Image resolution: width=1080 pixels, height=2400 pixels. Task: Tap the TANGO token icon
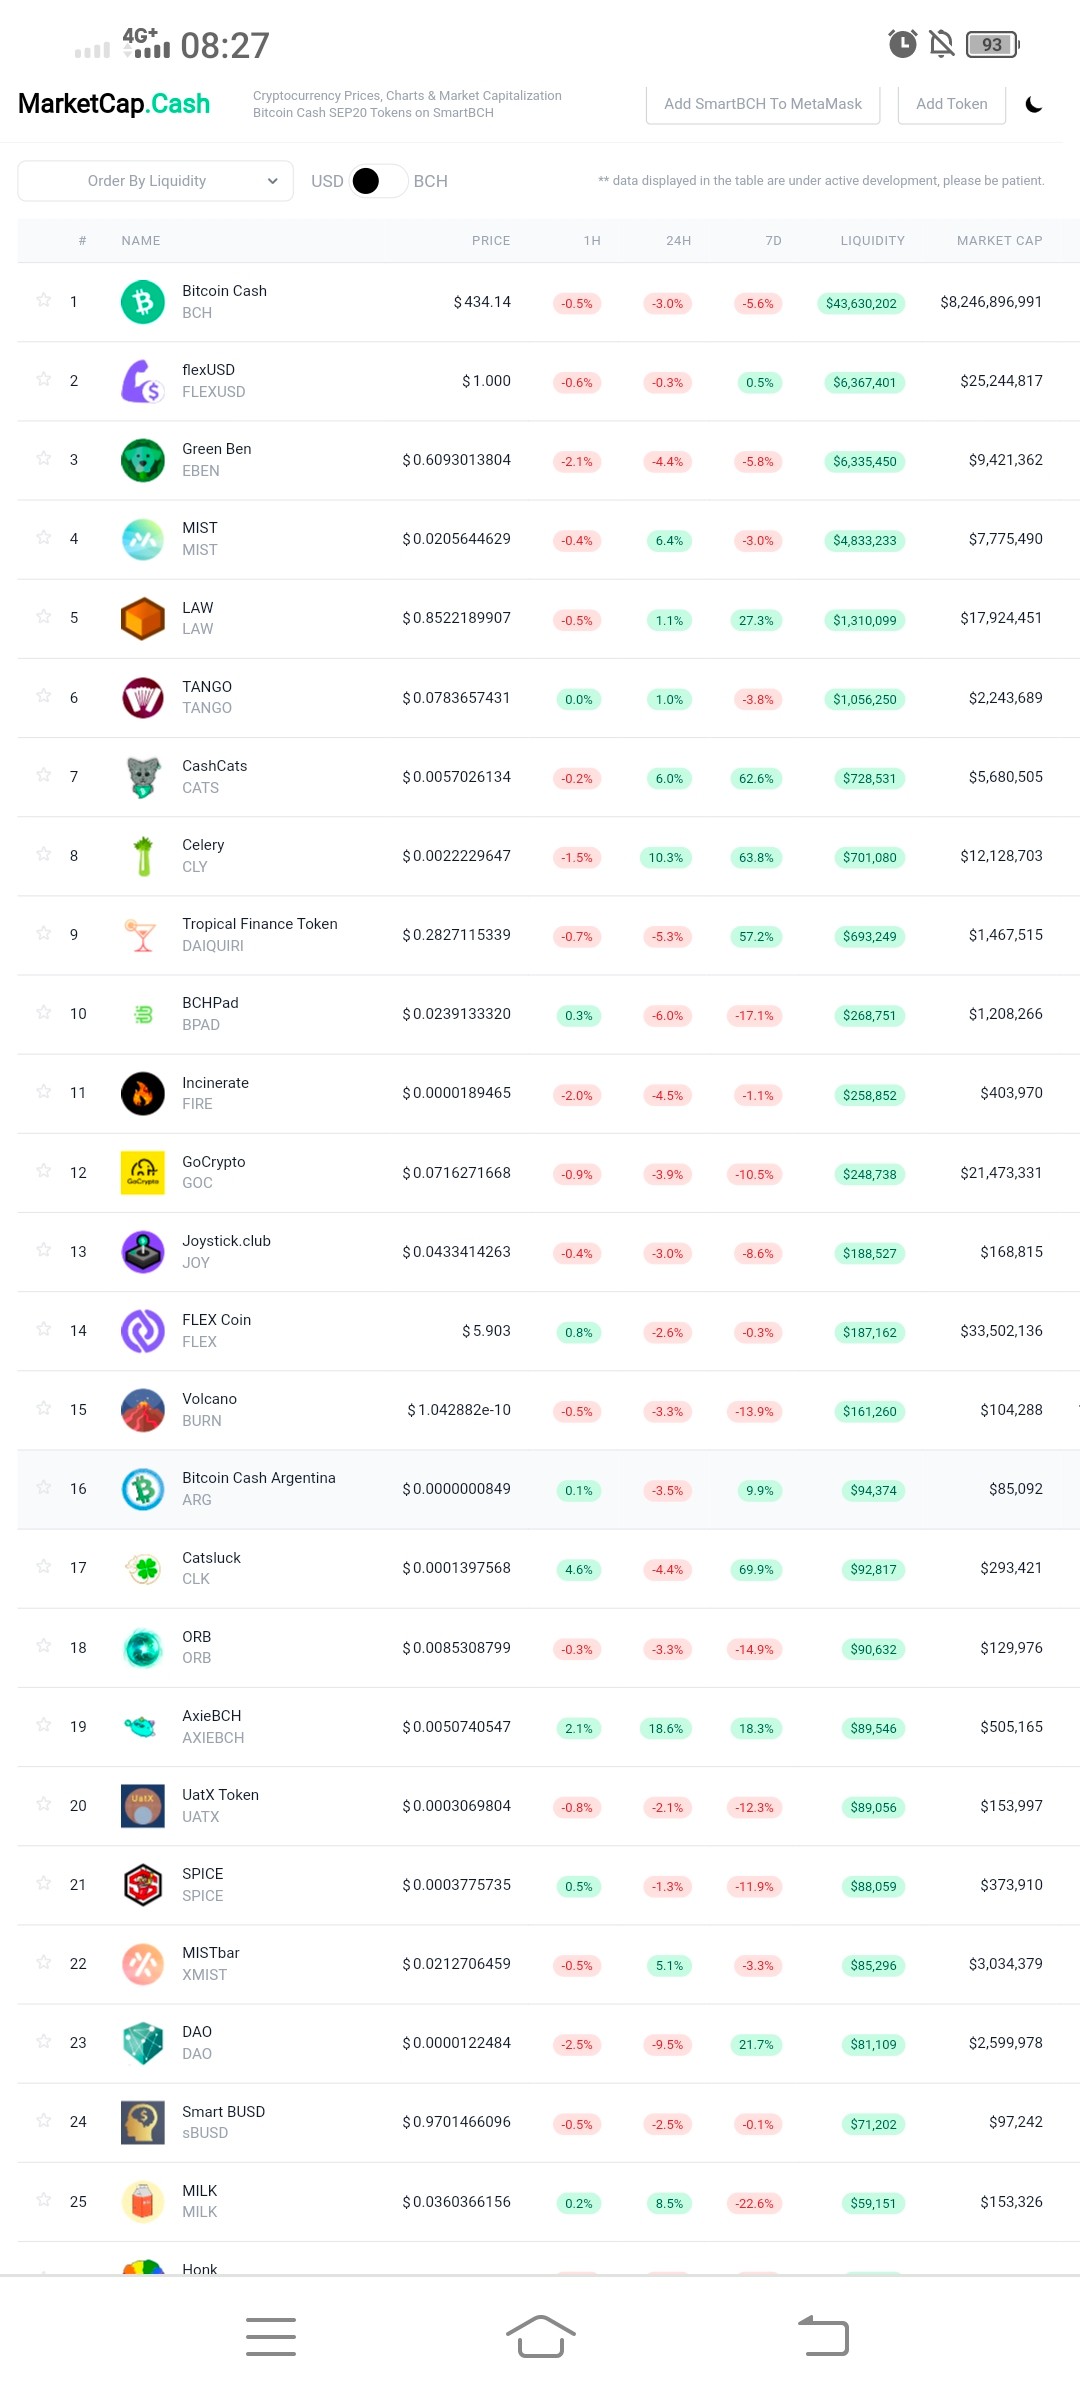click(x=143, y=697)
